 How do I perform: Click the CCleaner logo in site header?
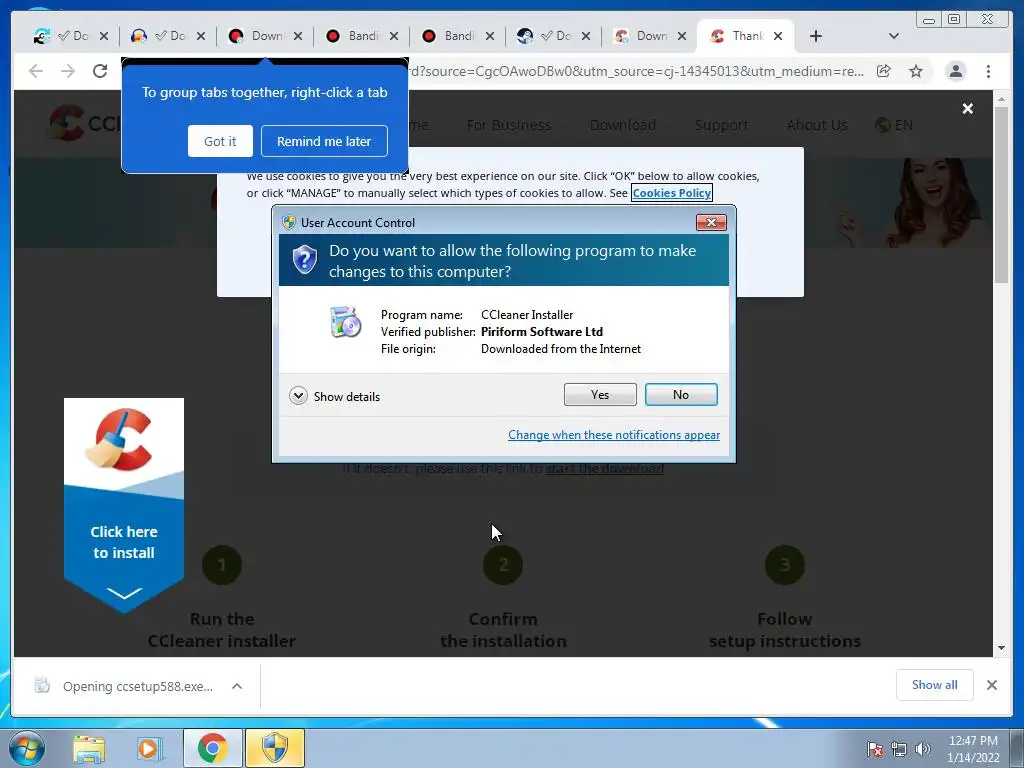point(85,123)
